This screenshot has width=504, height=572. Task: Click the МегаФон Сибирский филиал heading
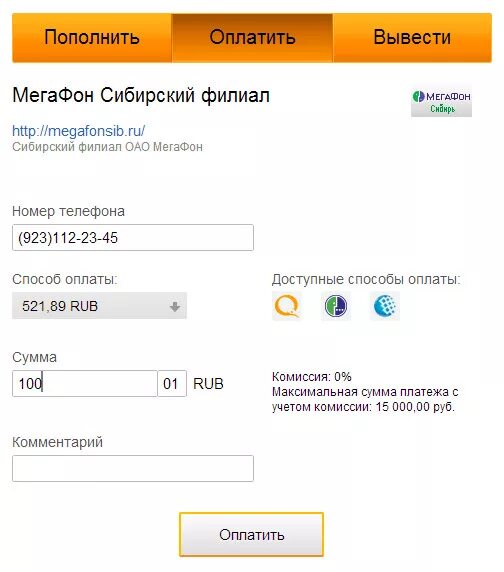pyautogui.click(x=141, y=96)
